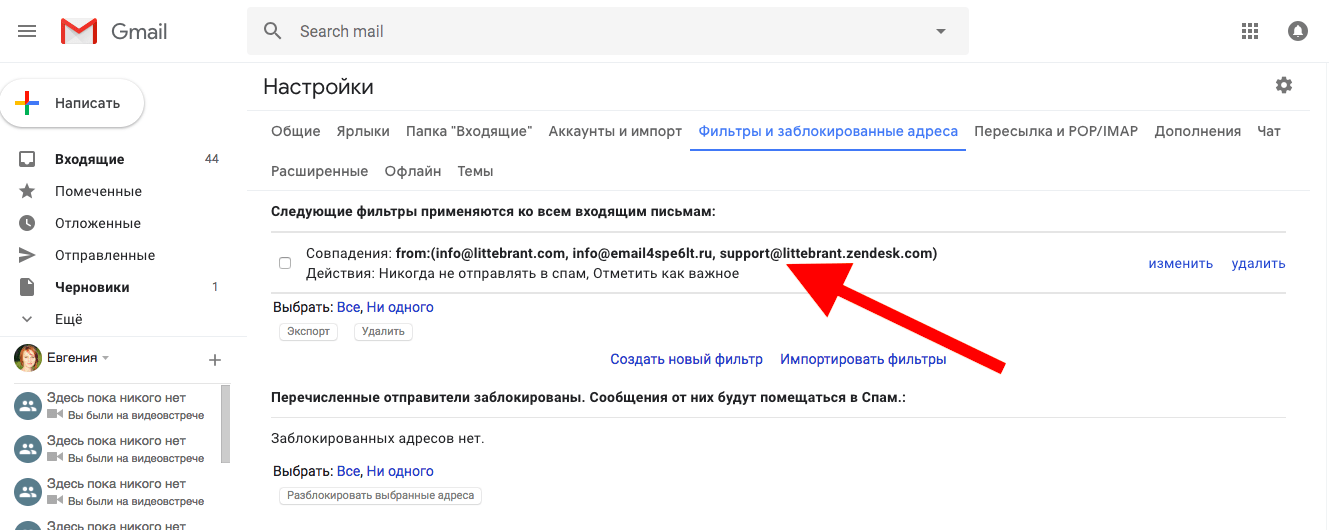Open the Евгения account status dropdown
The height and width of the screenshot is (530, 1329).
[x=105, y=358]
